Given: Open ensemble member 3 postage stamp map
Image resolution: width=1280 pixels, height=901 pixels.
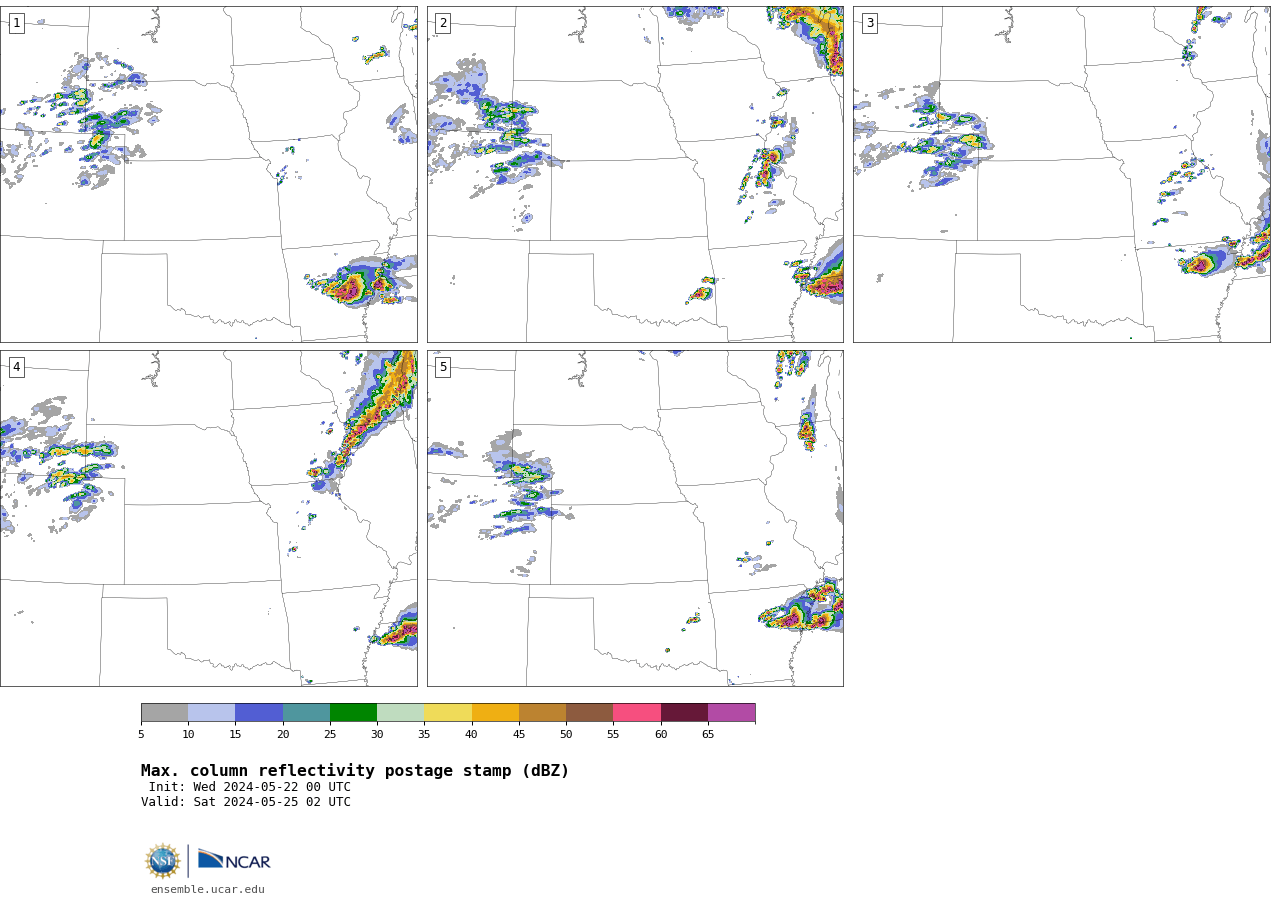Looking at the screenshot, I should pyautogui.click(x=1061, y=174).
